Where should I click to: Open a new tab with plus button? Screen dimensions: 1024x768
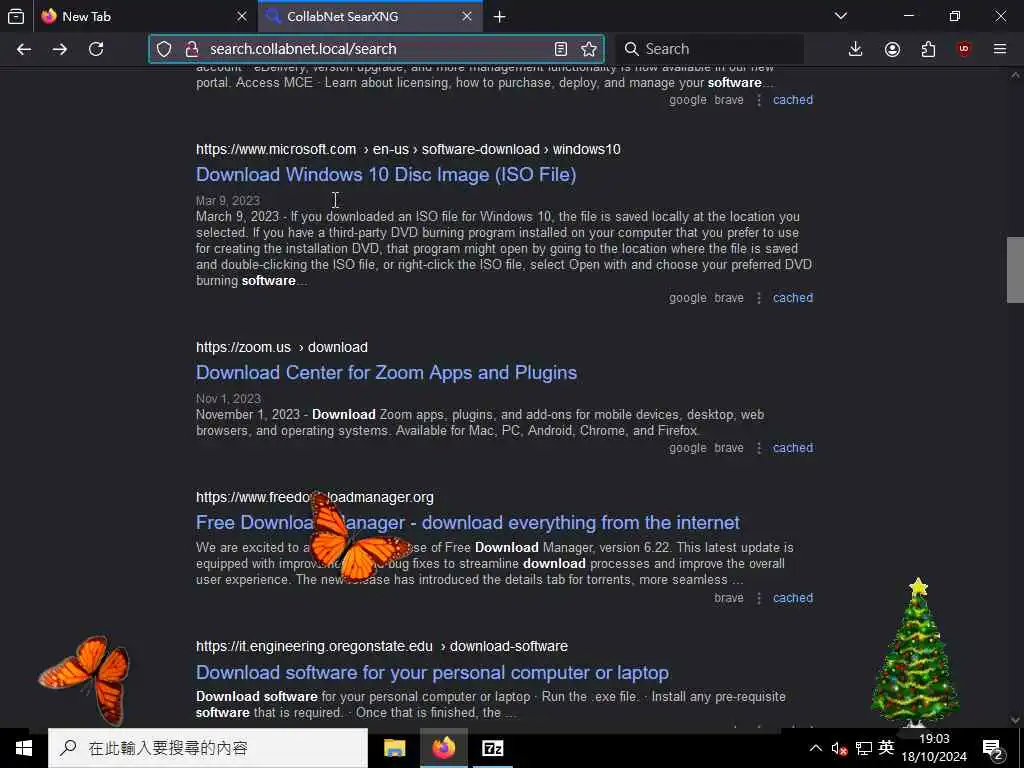pyautogui.click(x=500, y=17)
